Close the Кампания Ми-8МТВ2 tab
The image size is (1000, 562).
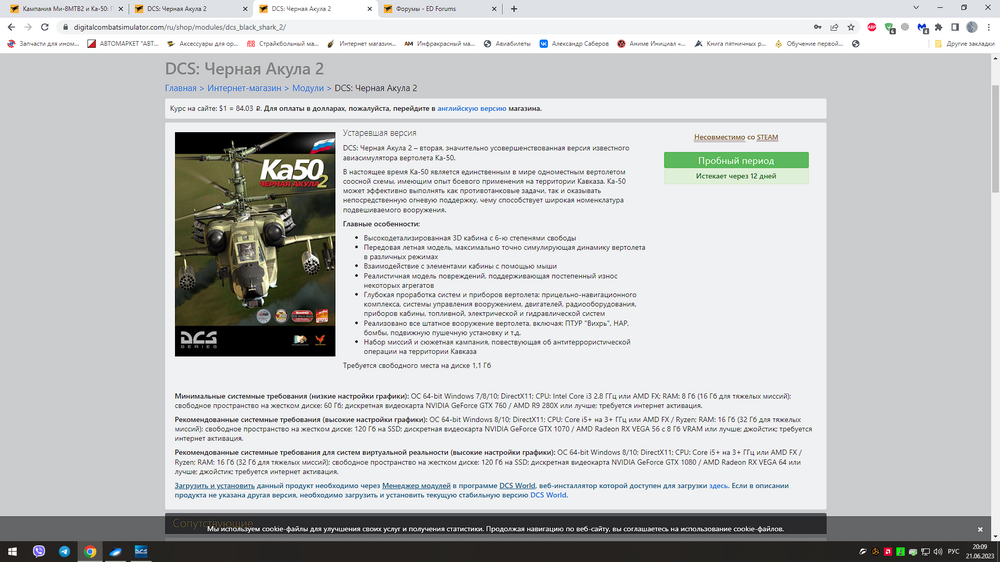point(121,9)
